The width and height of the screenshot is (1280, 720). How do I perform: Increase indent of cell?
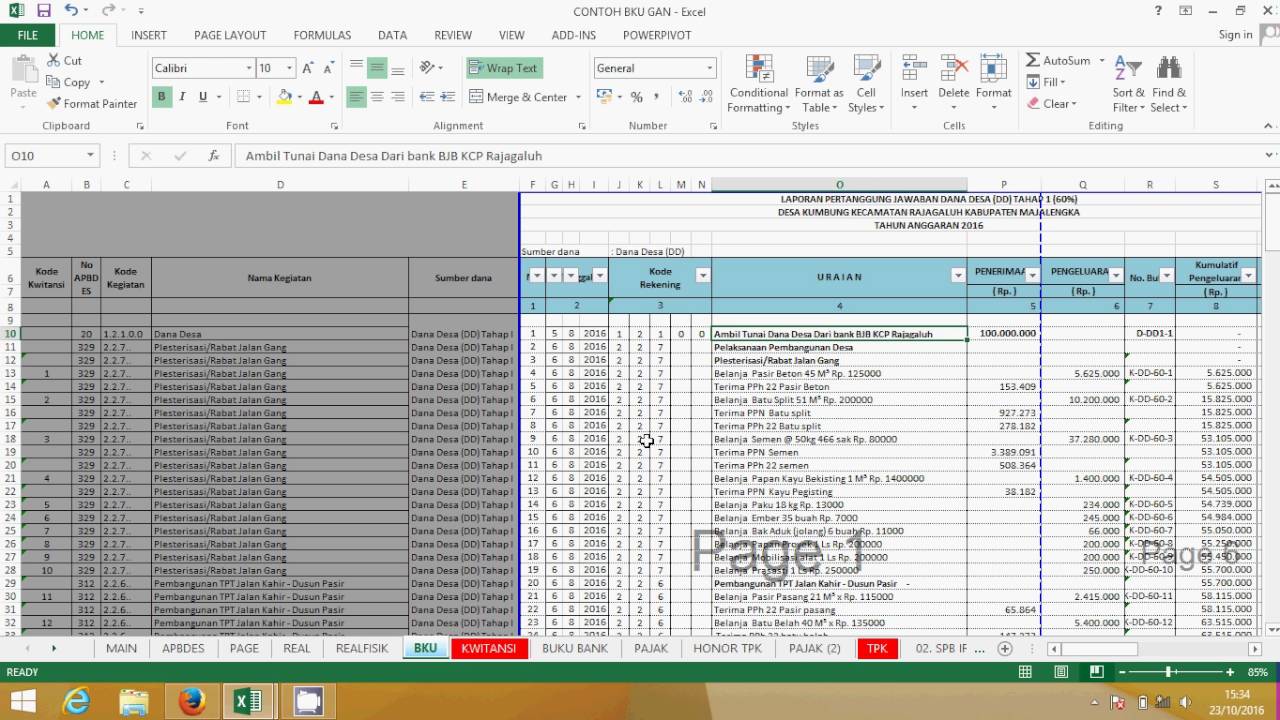pos(448,97)
